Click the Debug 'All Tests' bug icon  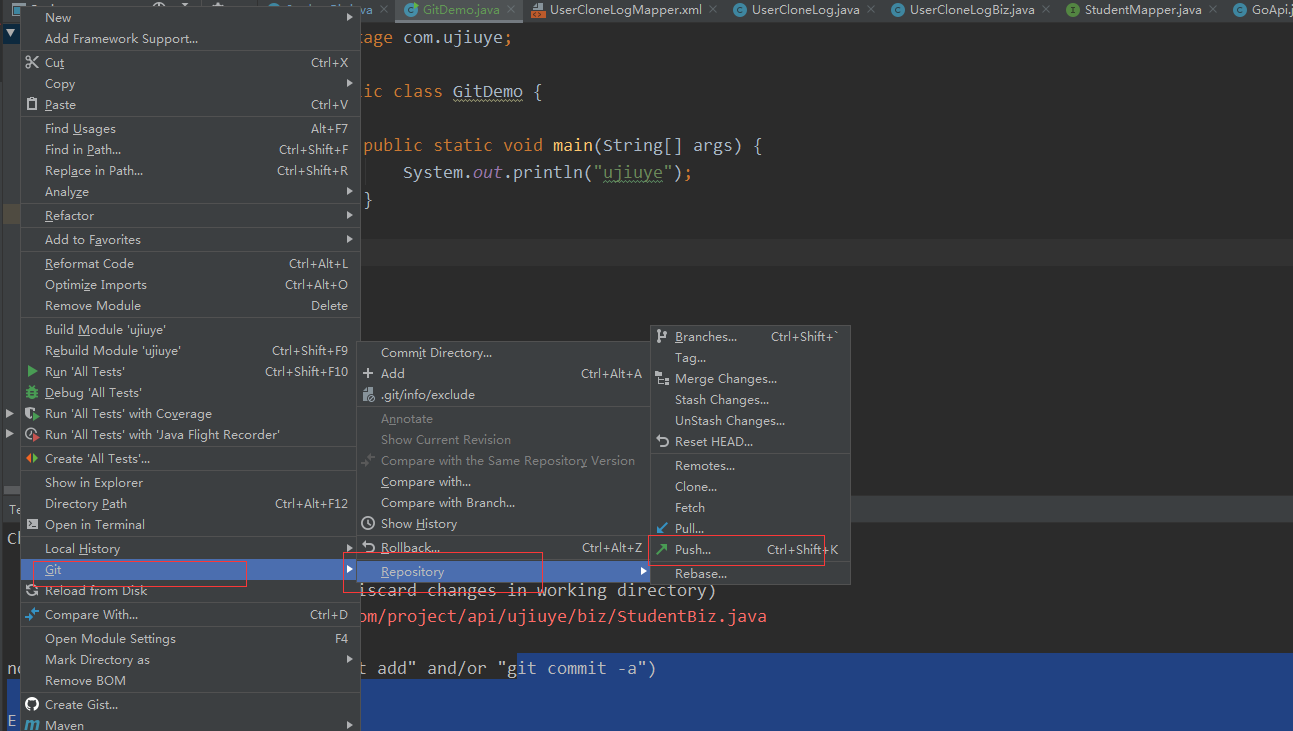32,392
